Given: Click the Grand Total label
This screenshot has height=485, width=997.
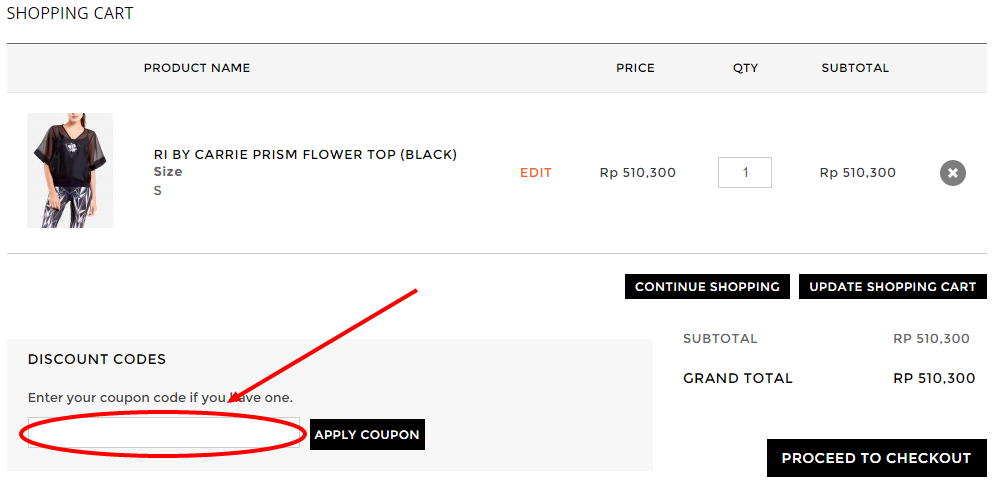Looking at the screenshot, I should (x=737, y=378).
